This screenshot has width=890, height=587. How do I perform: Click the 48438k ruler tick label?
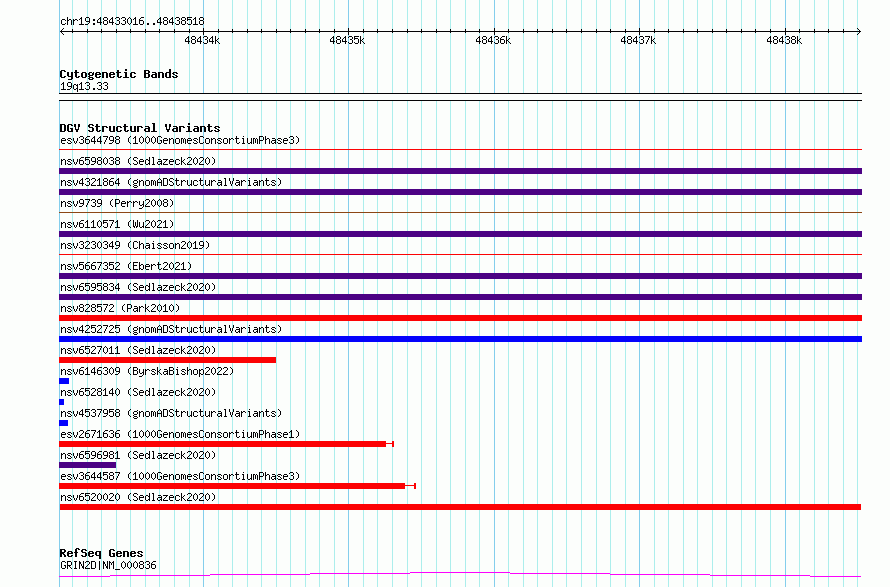[784, 40]
